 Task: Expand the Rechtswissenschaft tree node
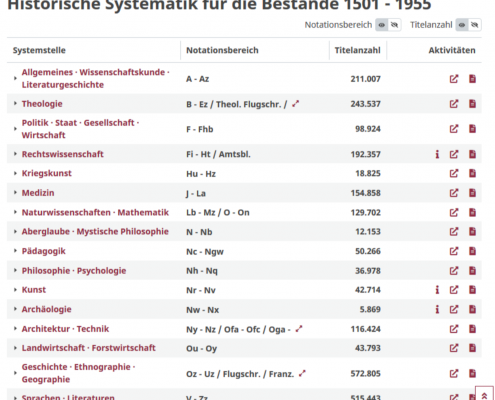[15, 154]
